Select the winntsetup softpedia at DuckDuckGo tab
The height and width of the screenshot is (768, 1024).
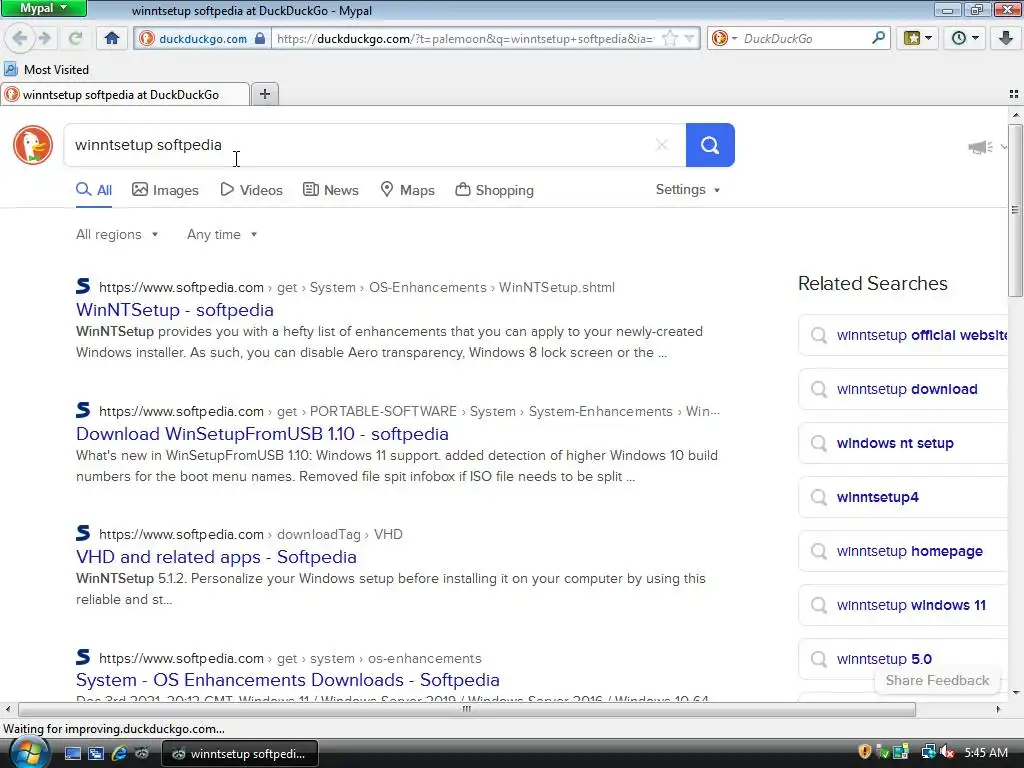tap(124, 95)
